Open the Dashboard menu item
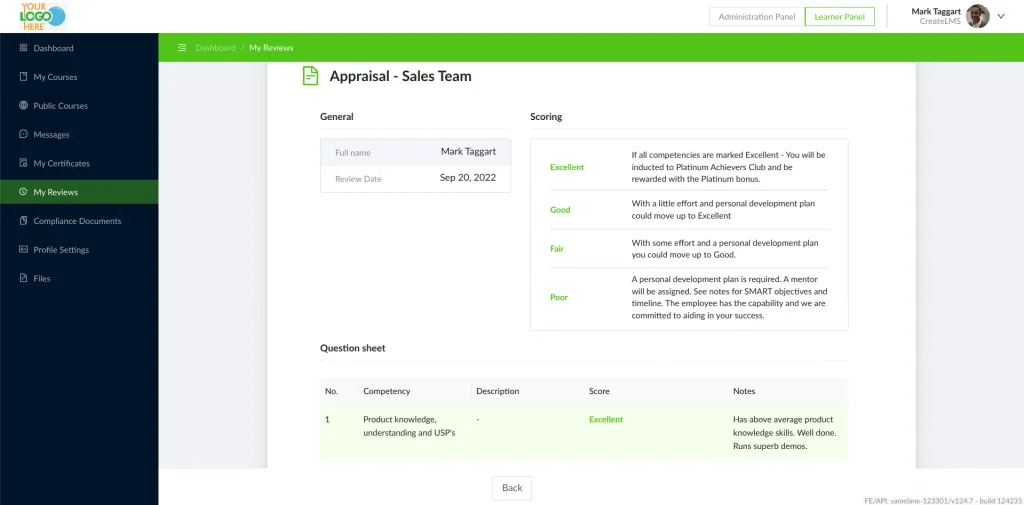The height and width of the screenshot is (505, 1024). pos(79,48)
